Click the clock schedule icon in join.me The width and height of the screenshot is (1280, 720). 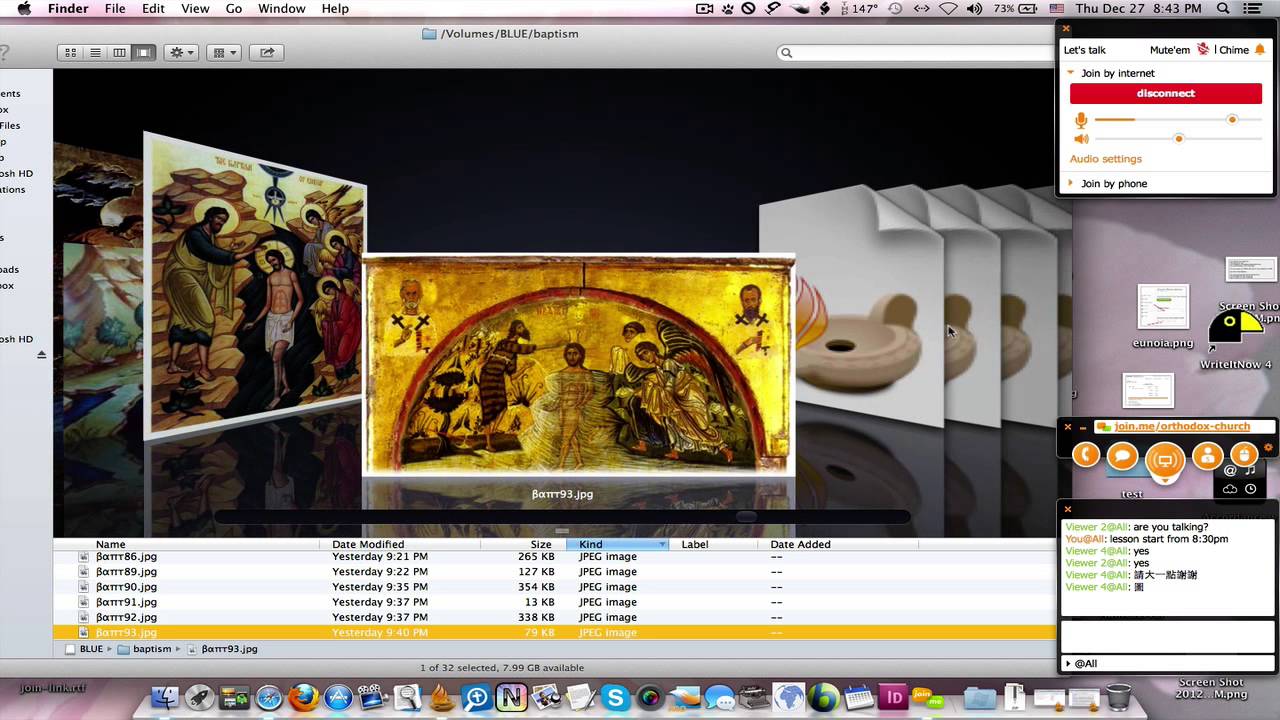1250,489
